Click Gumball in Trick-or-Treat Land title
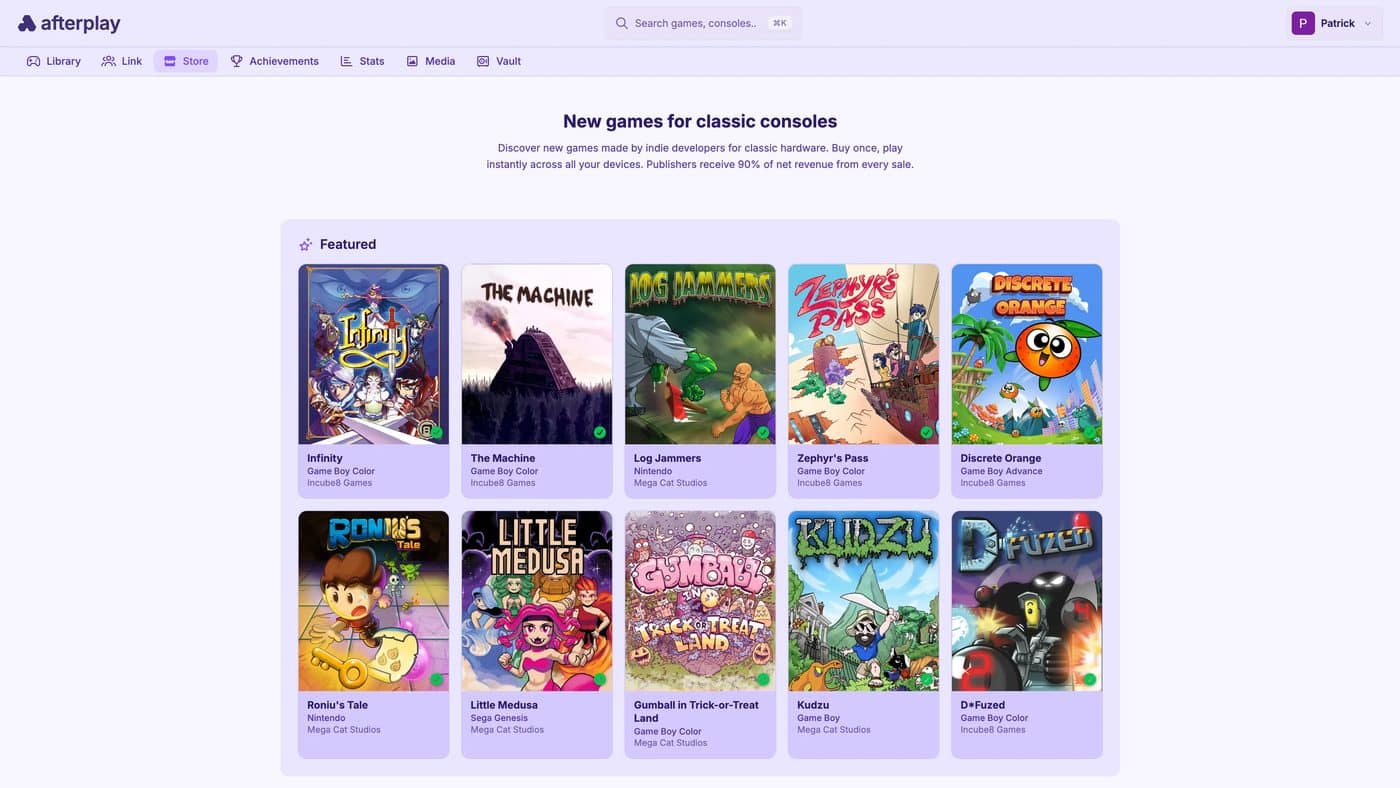1400x788 pixels. coord(696,711)
